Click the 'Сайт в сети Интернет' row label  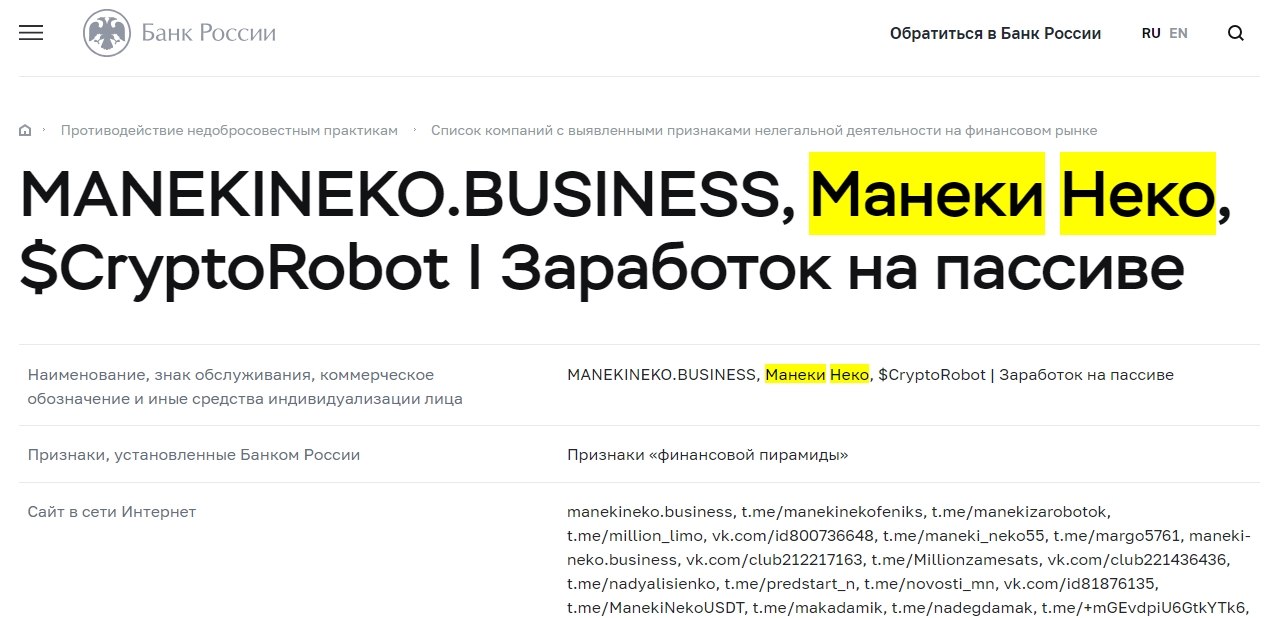pos(112,511)
